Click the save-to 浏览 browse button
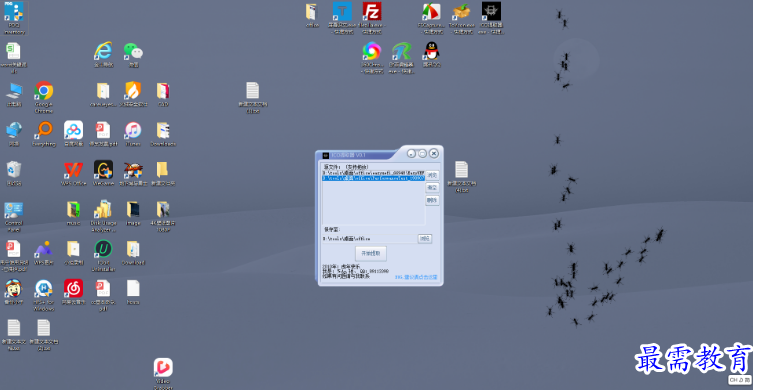 coord(425,239)
